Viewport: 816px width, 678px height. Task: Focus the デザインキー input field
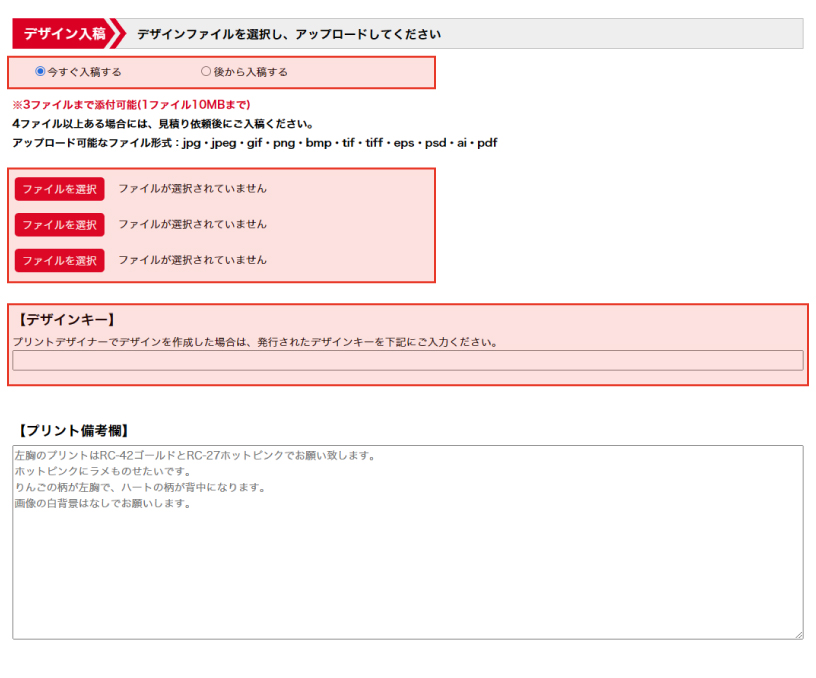click(x=407, y=361)
